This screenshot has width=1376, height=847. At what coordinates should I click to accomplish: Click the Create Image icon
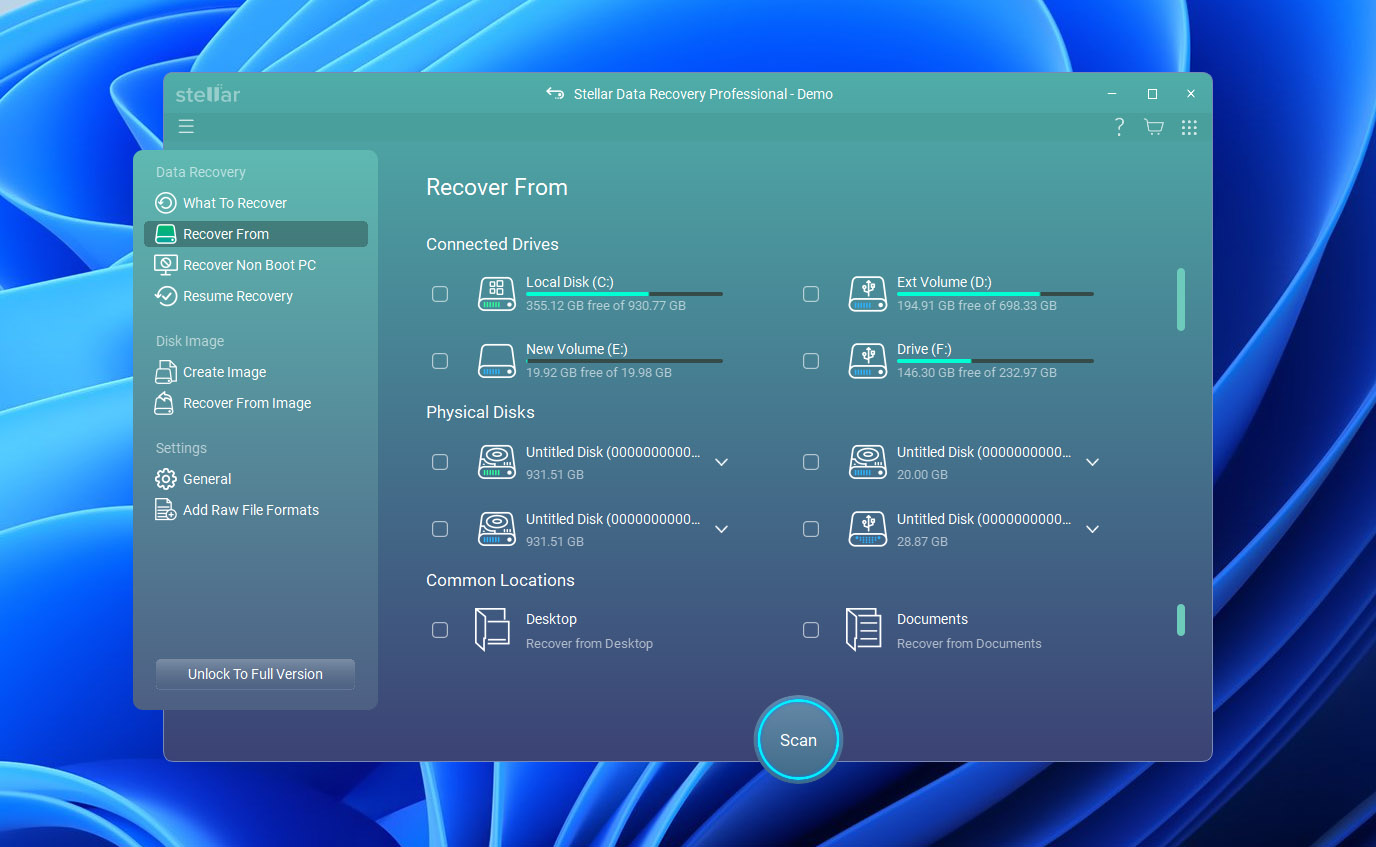166,372
